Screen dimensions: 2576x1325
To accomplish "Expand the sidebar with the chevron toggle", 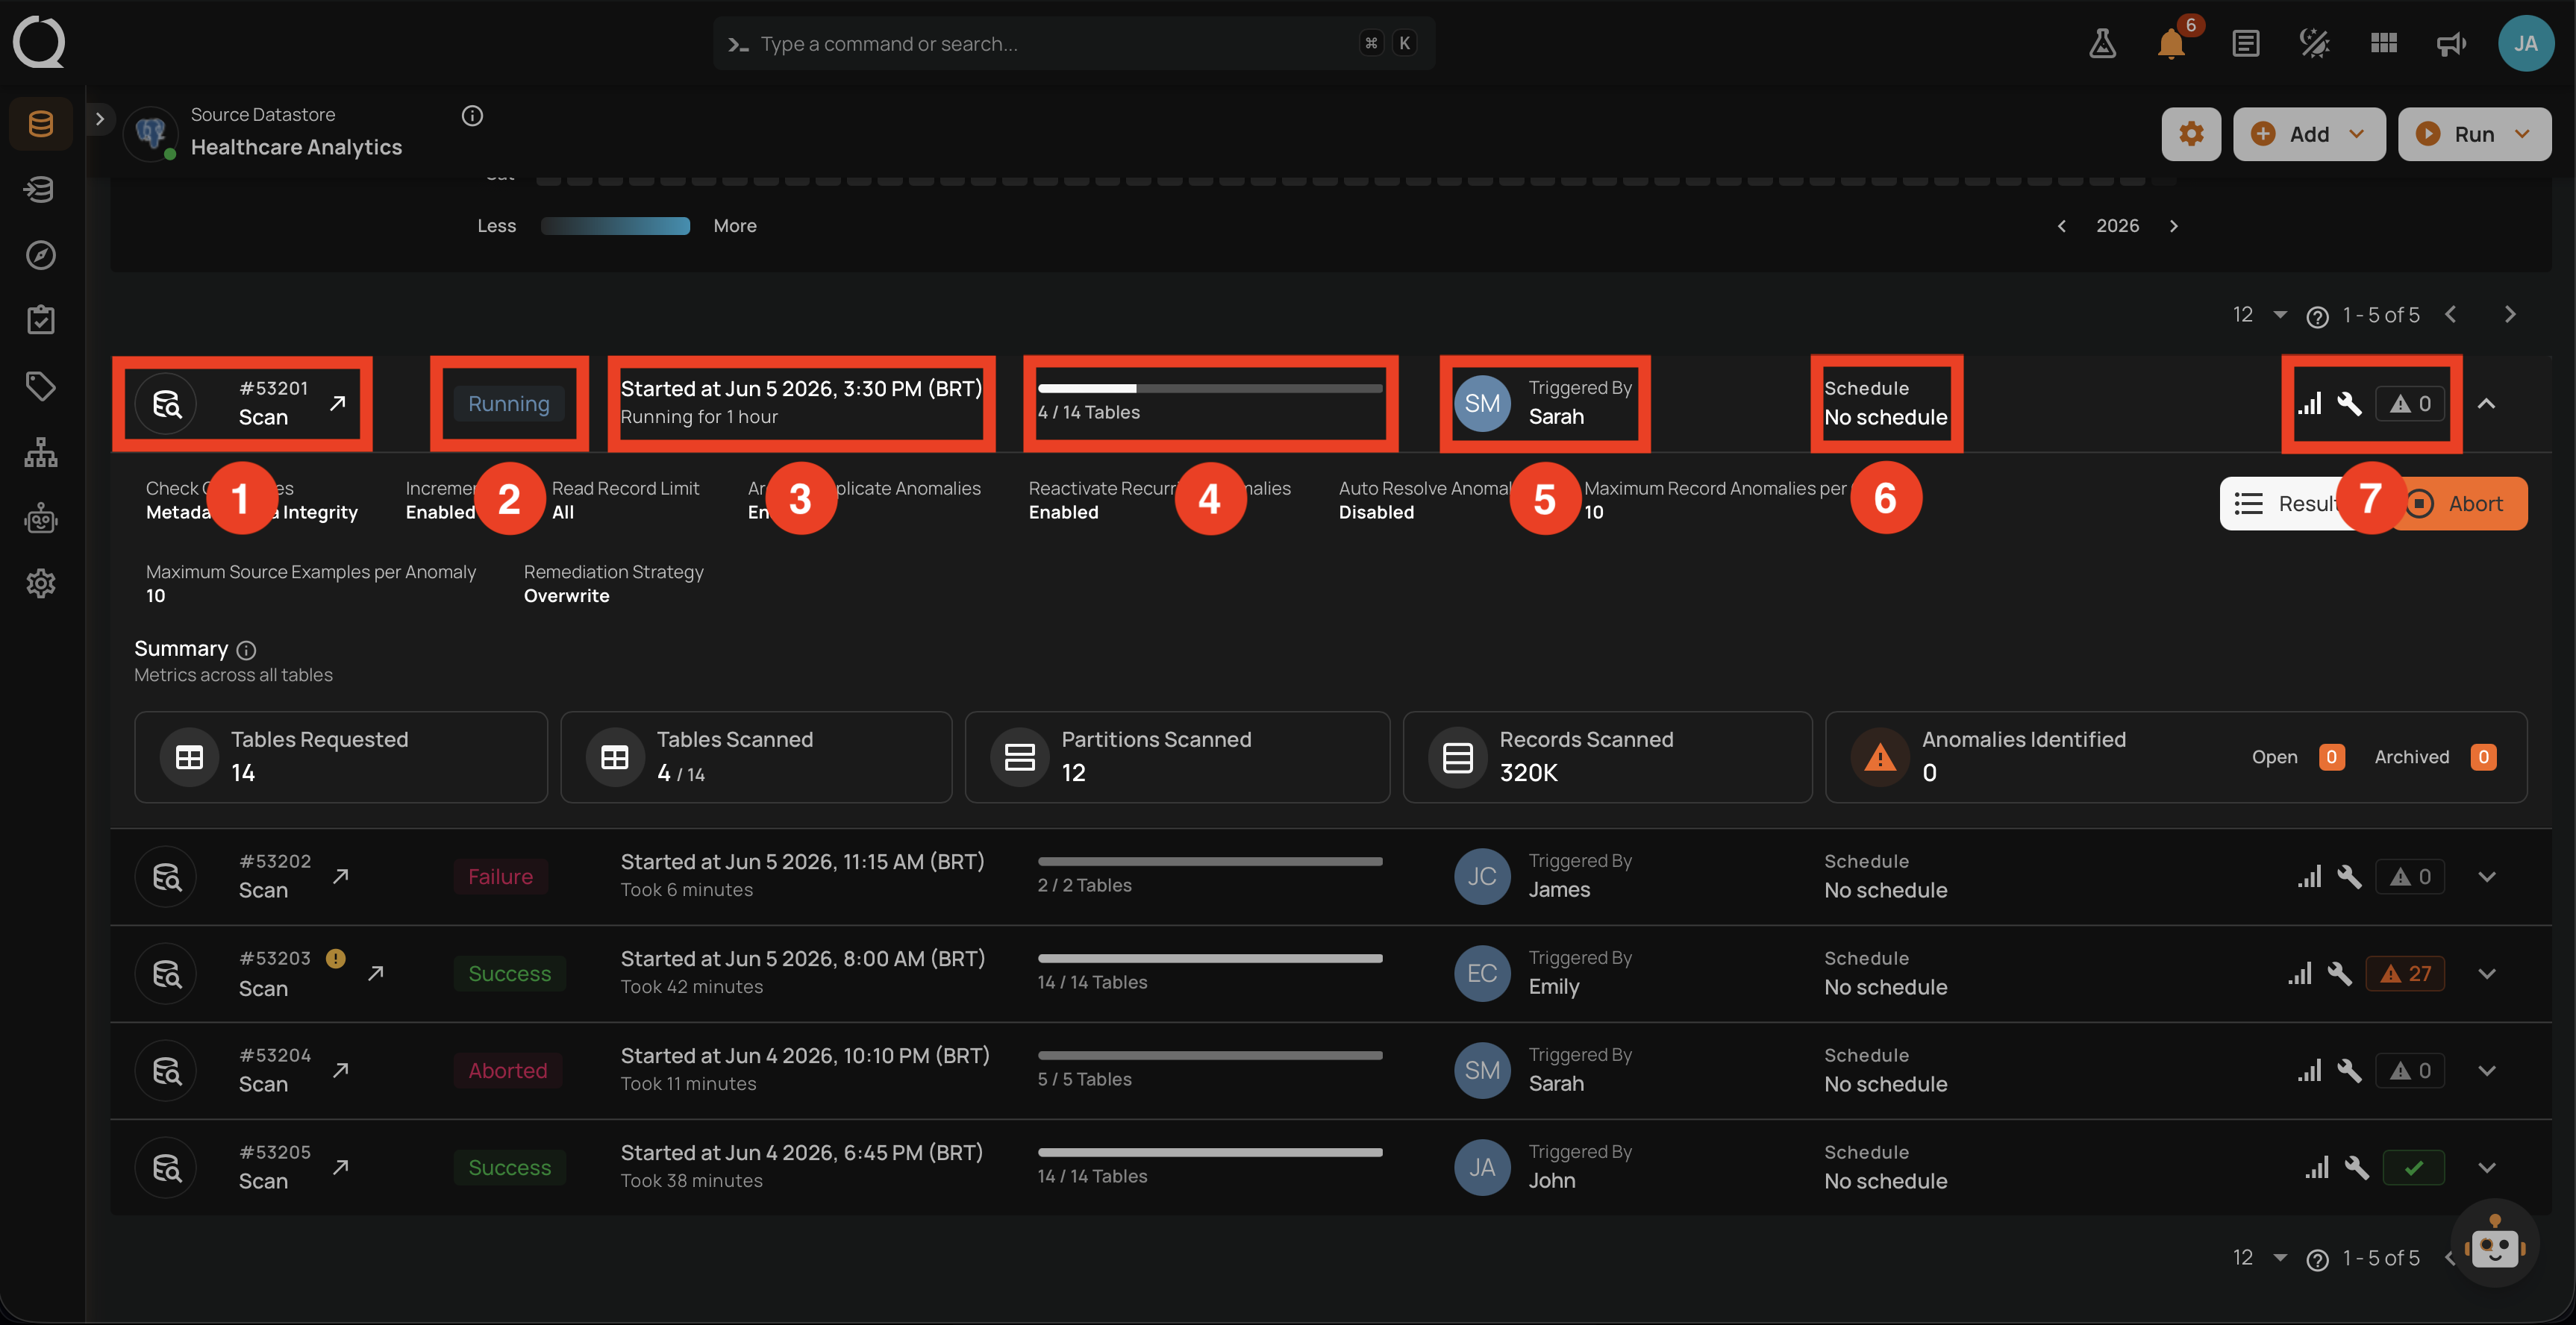I will click(x=99, y=118).
